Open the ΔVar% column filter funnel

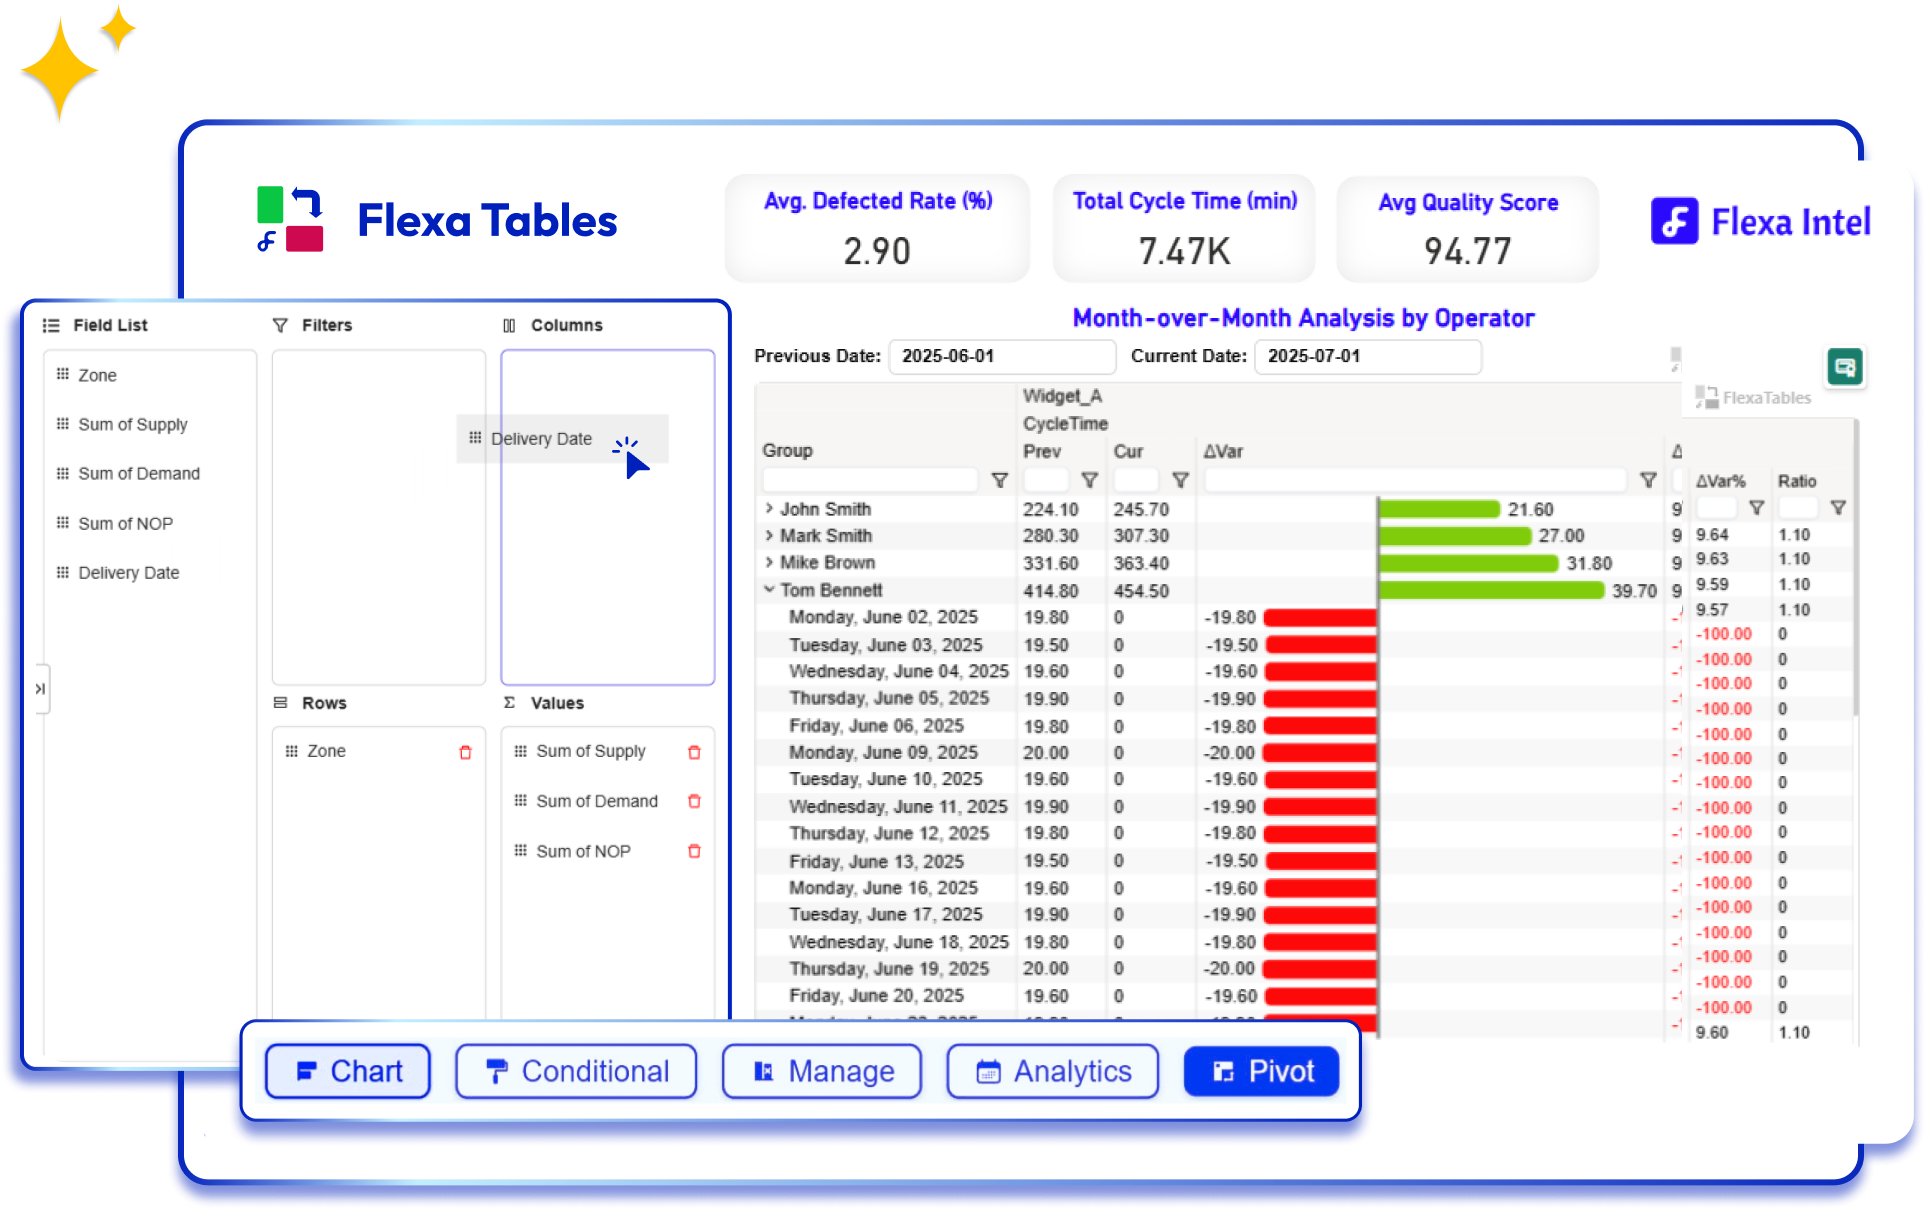(x=1756, y=508)
